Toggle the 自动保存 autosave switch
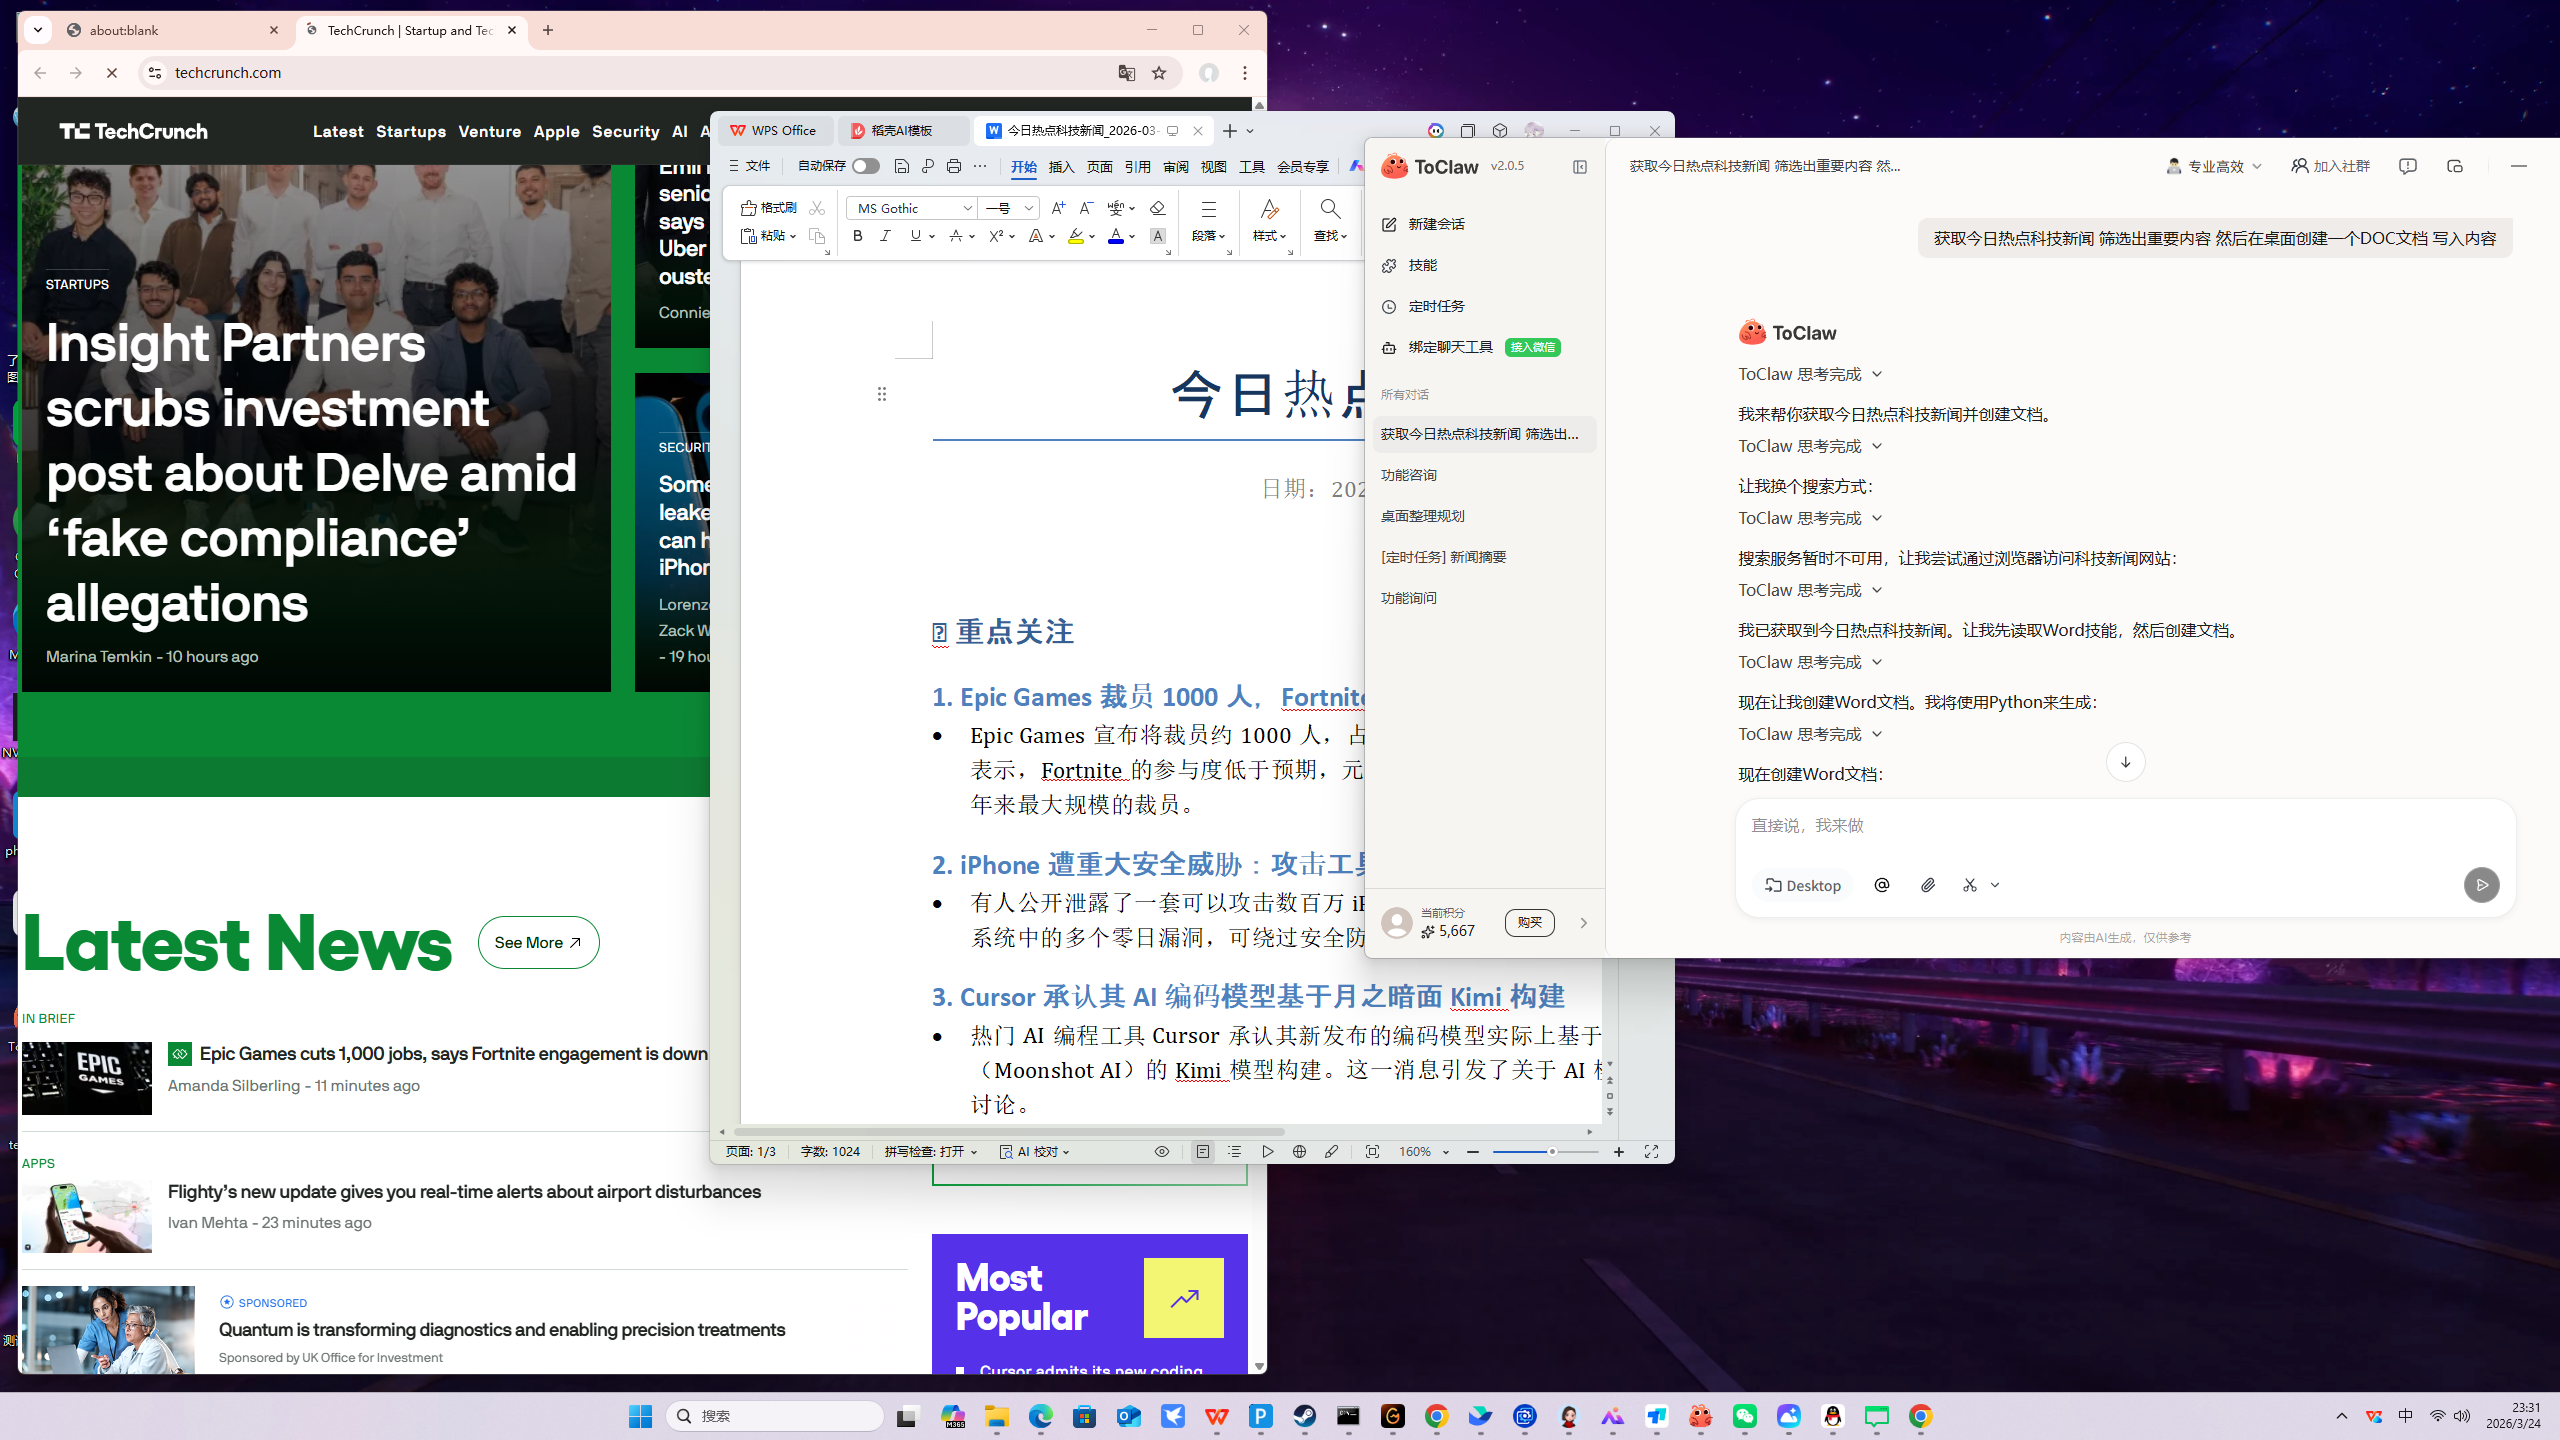Image resolution: width=2560 pixels, height=1440 pixels. tap(866, 166)
